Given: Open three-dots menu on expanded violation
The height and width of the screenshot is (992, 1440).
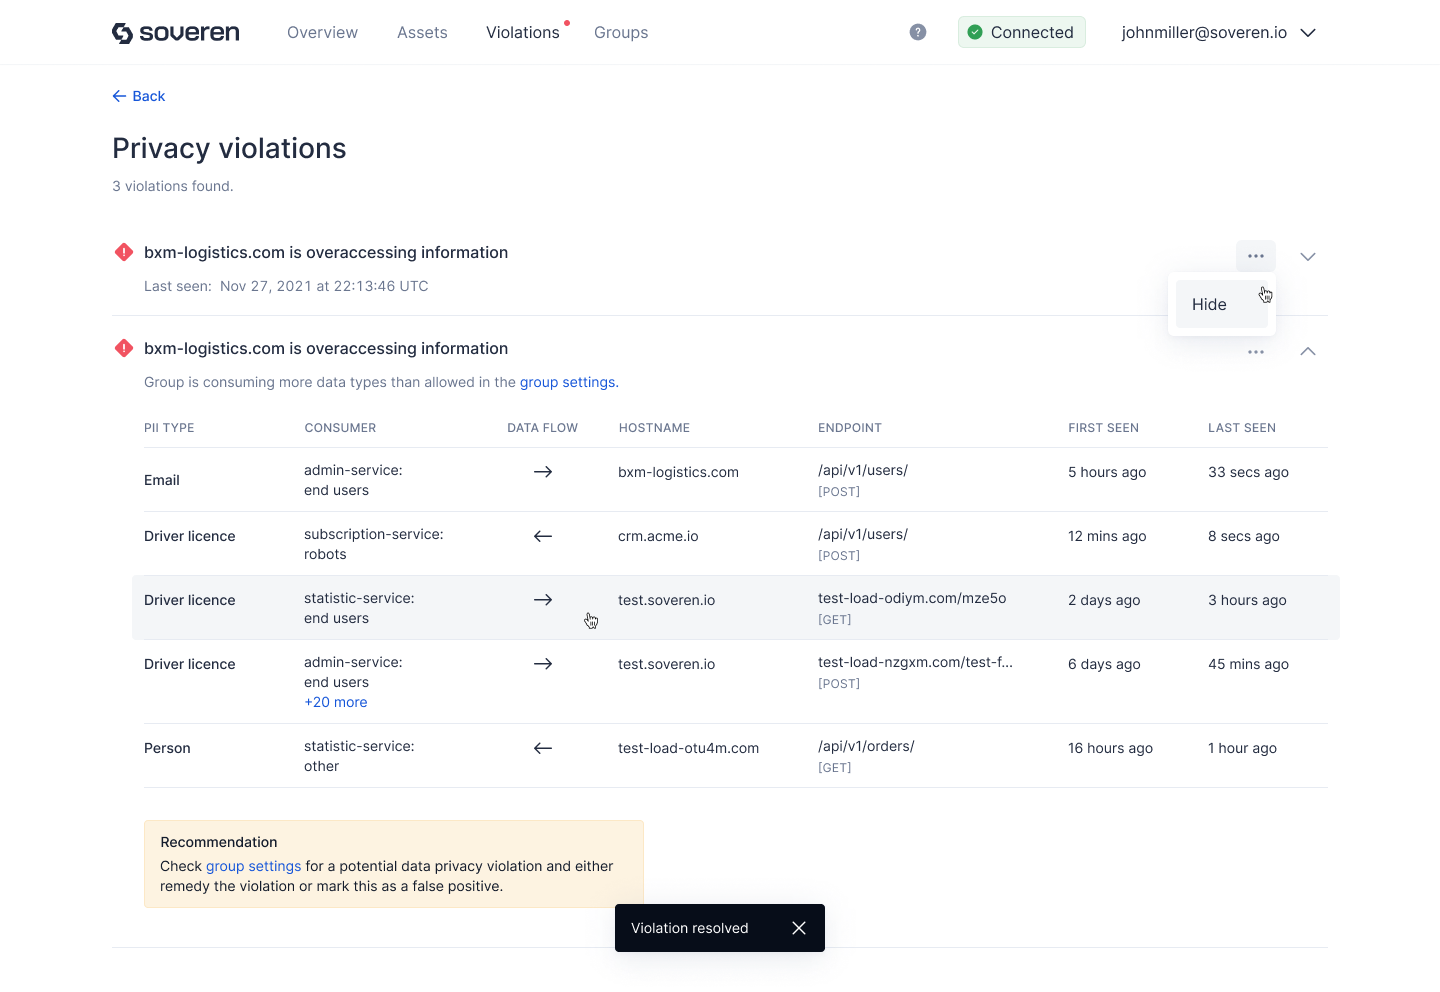Looking at the screenshot, I should [1256, 352].
